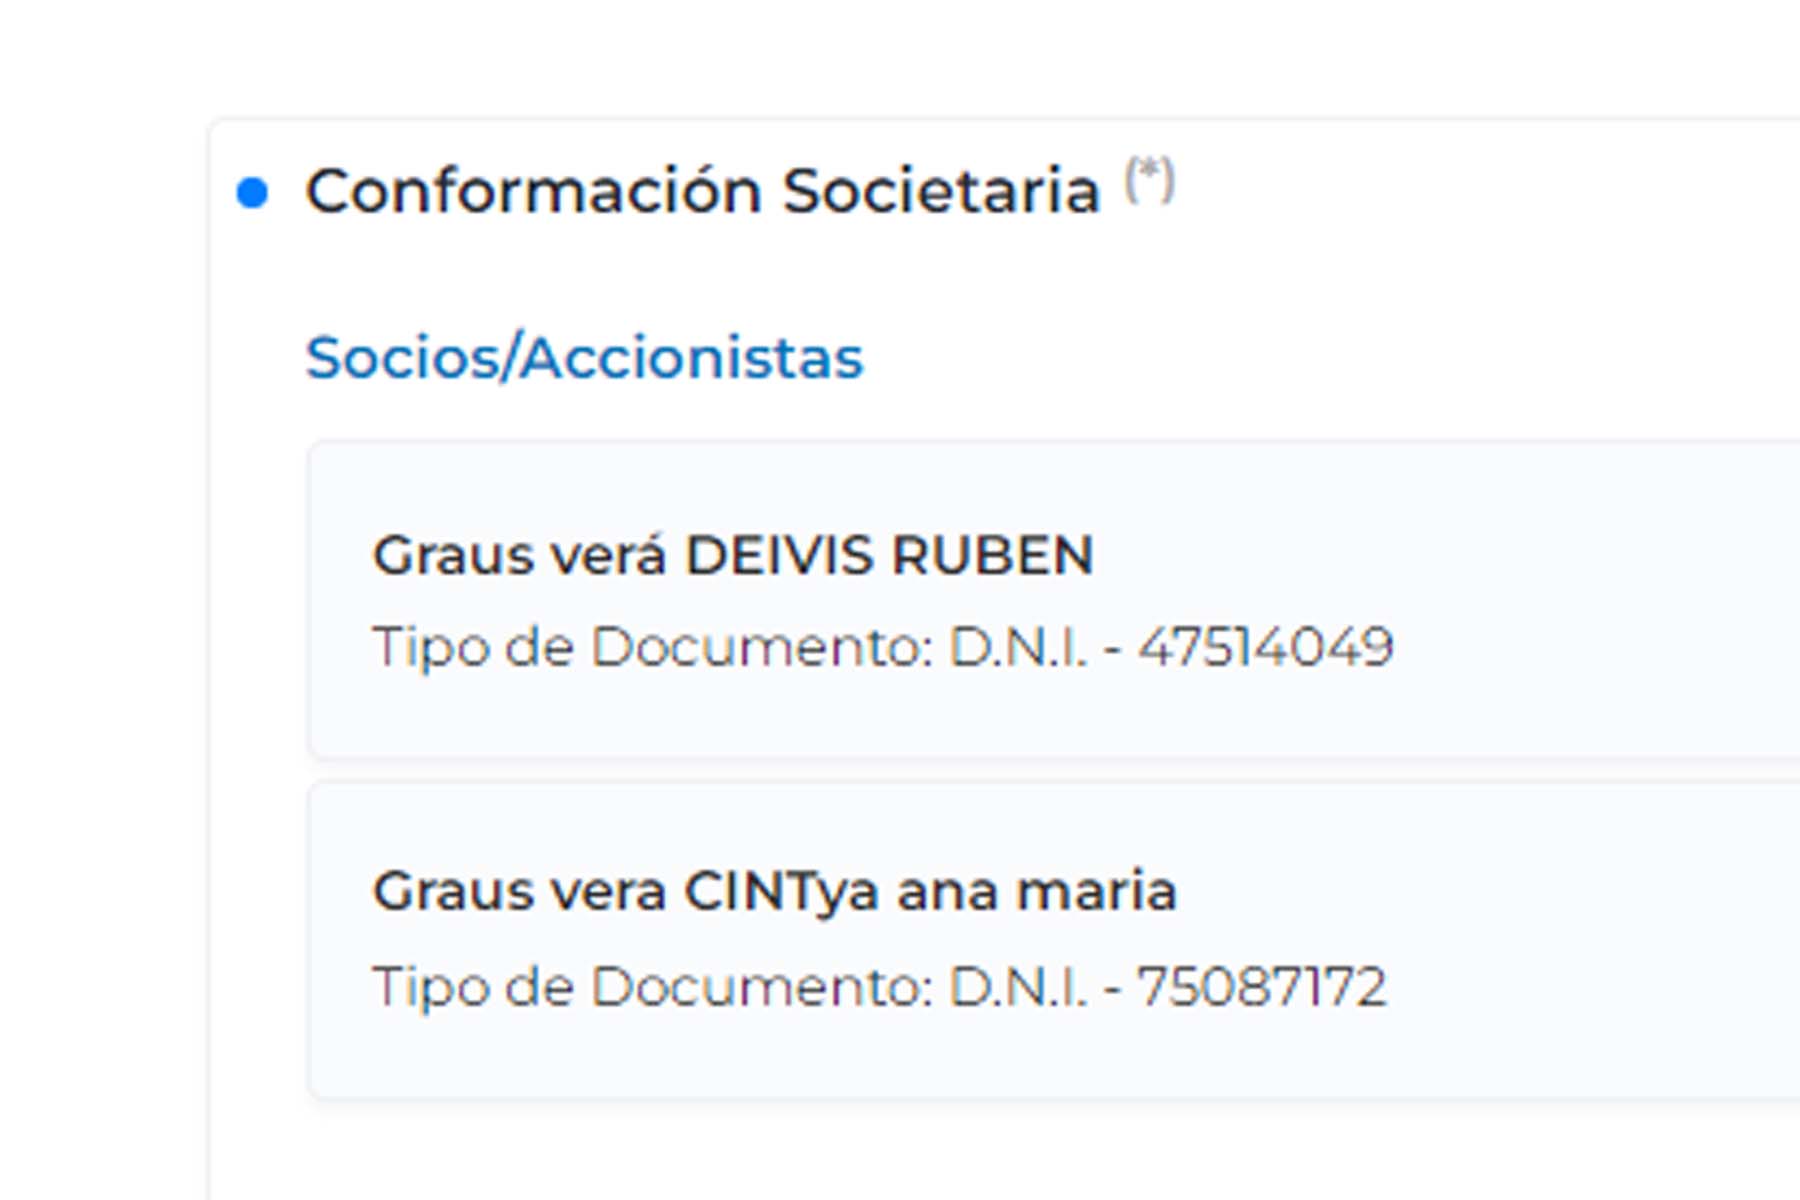Select the word Conformación in heading
Viewport: 1800px width, 1200px height.
(x=533, y=191)
